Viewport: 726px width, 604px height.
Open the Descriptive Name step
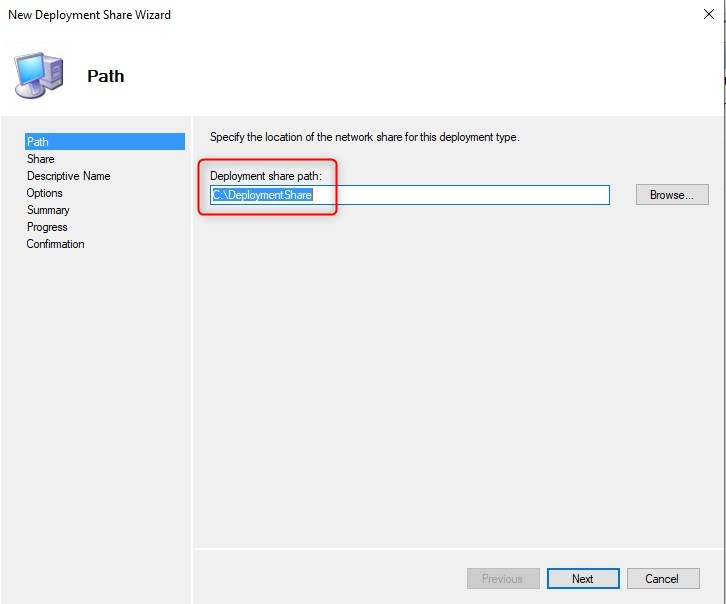[x=69, y=176]
